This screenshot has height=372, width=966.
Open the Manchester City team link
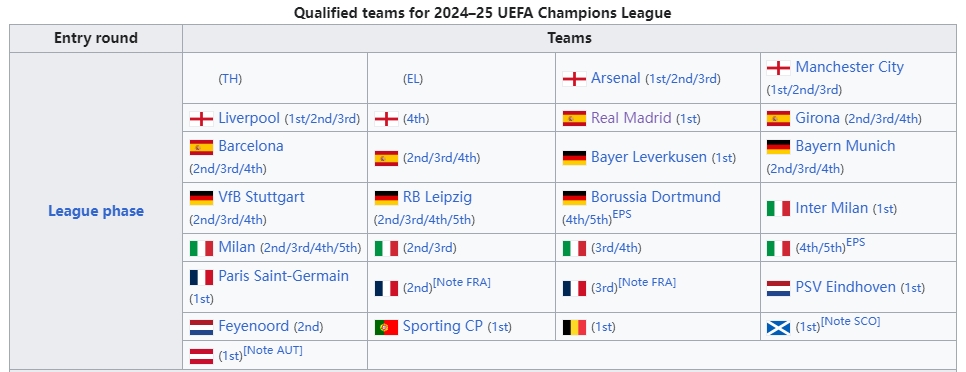point(850,67)
